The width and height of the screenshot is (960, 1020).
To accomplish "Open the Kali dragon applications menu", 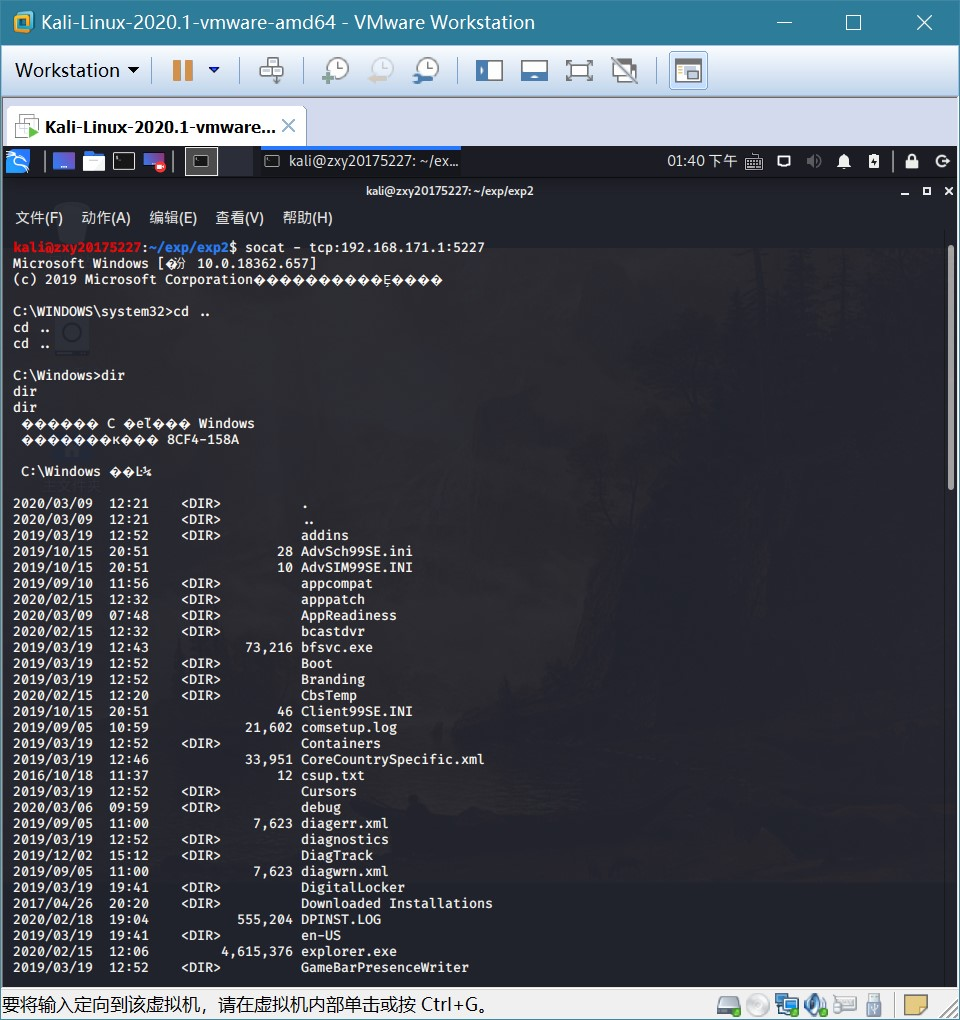I will tap(18, 161).
